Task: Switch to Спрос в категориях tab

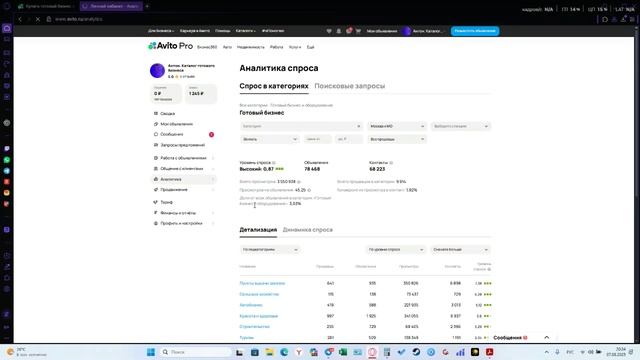Action: click(x=274, y=86)
